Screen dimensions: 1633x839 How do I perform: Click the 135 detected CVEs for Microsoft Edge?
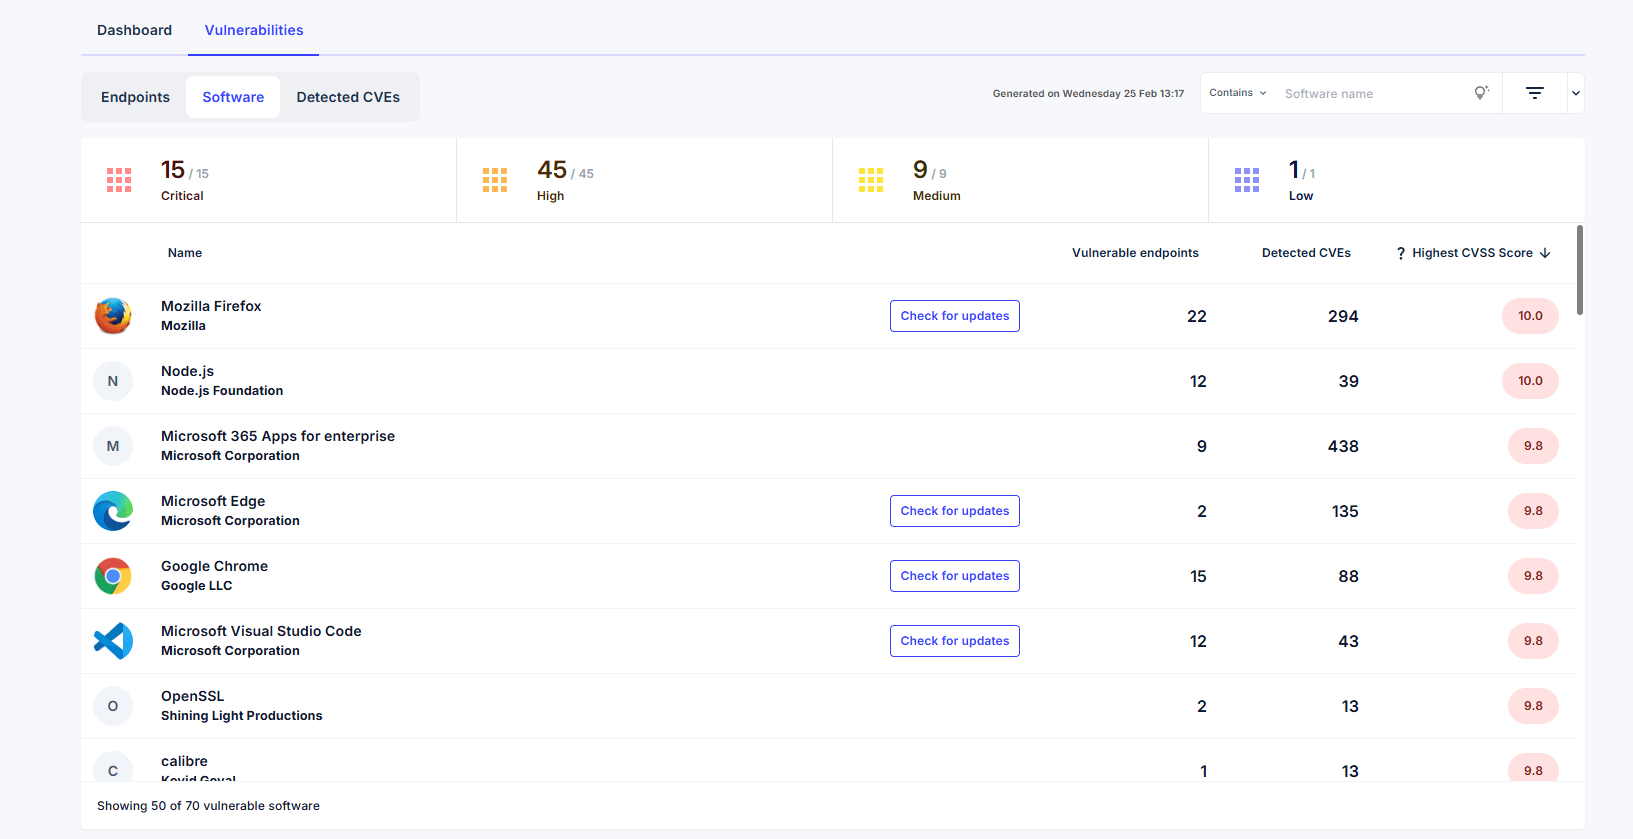(x=1345, y=511)
